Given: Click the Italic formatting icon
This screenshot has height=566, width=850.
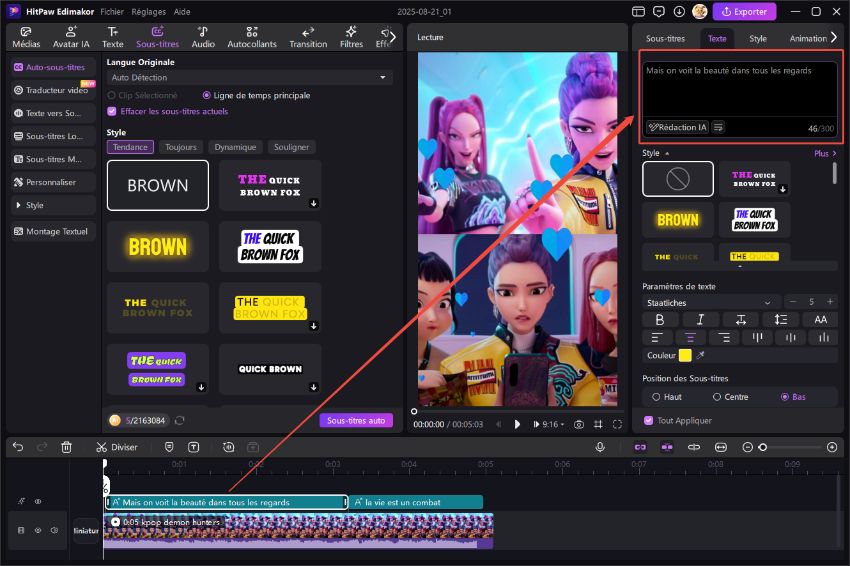Looking at the screenshot, I should (x=700, y=319).
